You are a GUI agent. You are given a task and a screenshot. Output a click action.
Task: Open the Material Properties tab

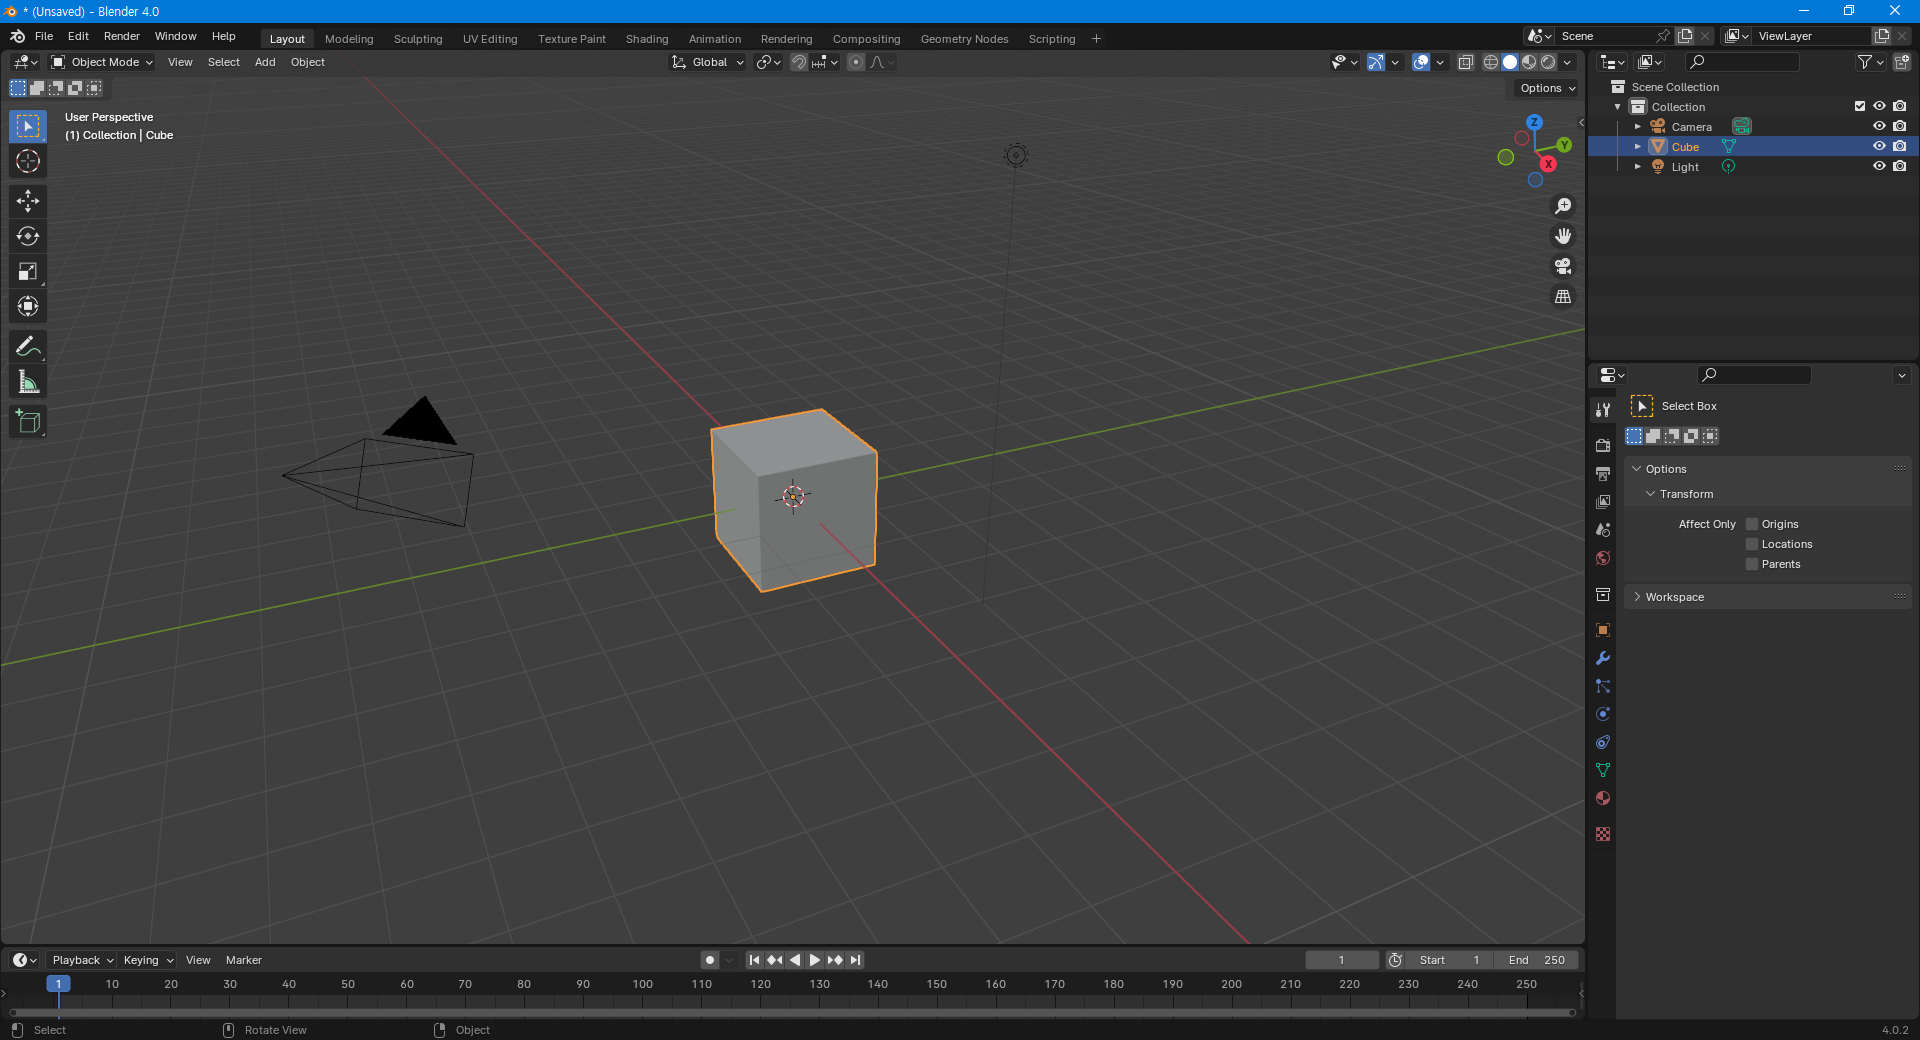[1602, 799]
